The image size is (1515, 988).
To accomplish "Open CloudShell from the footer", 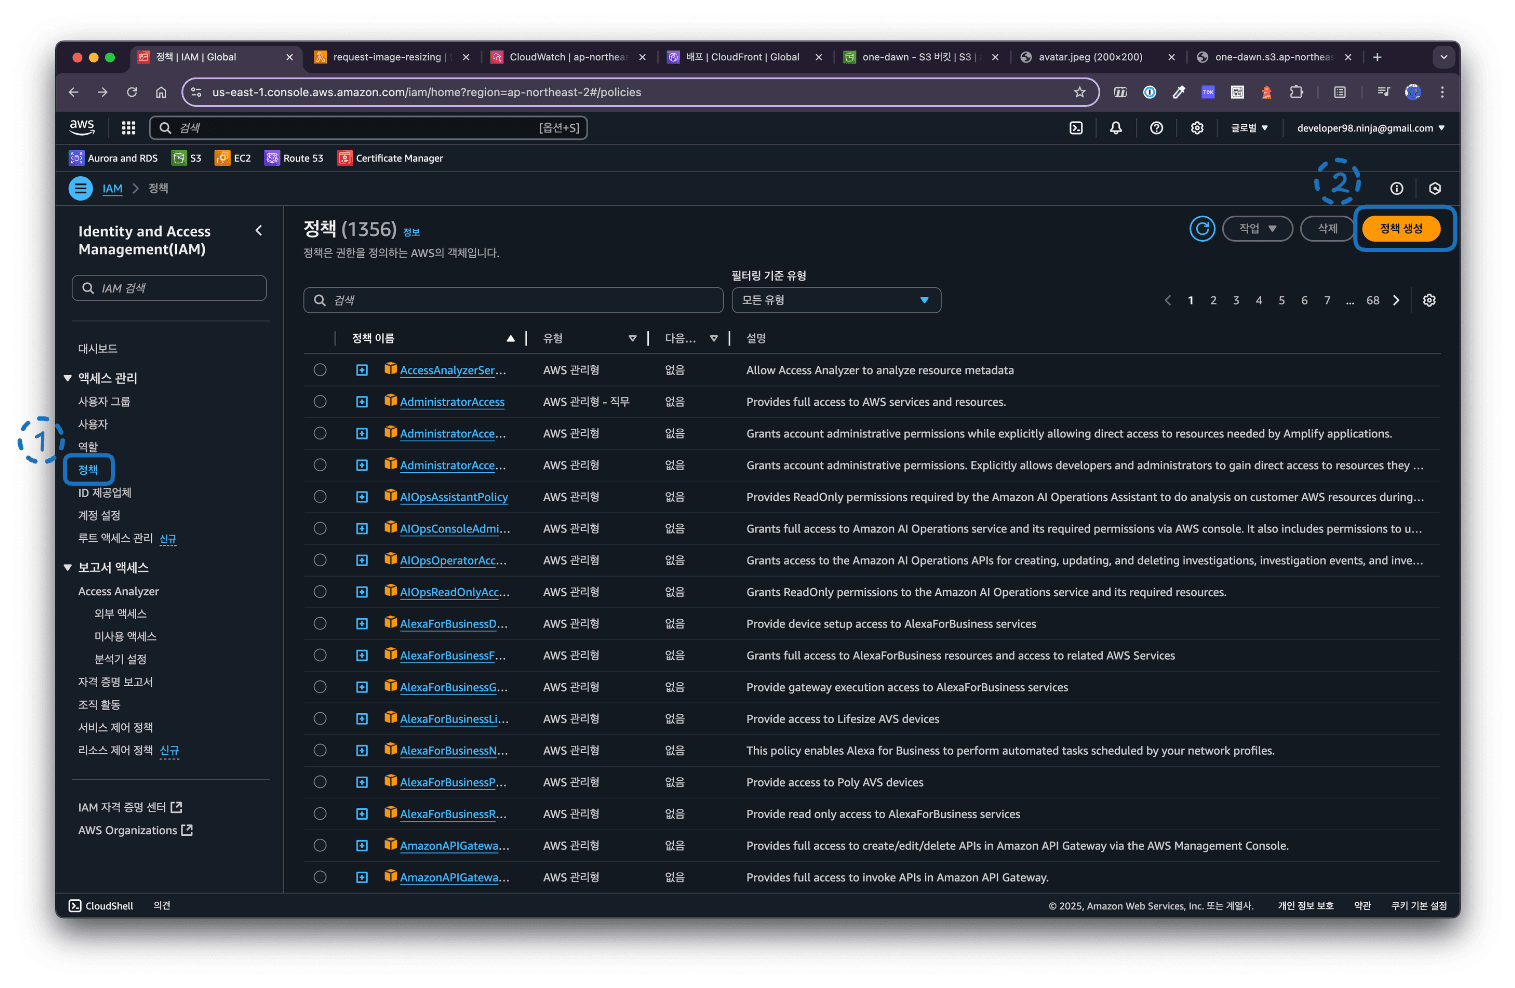I will [x=101, y=906].
